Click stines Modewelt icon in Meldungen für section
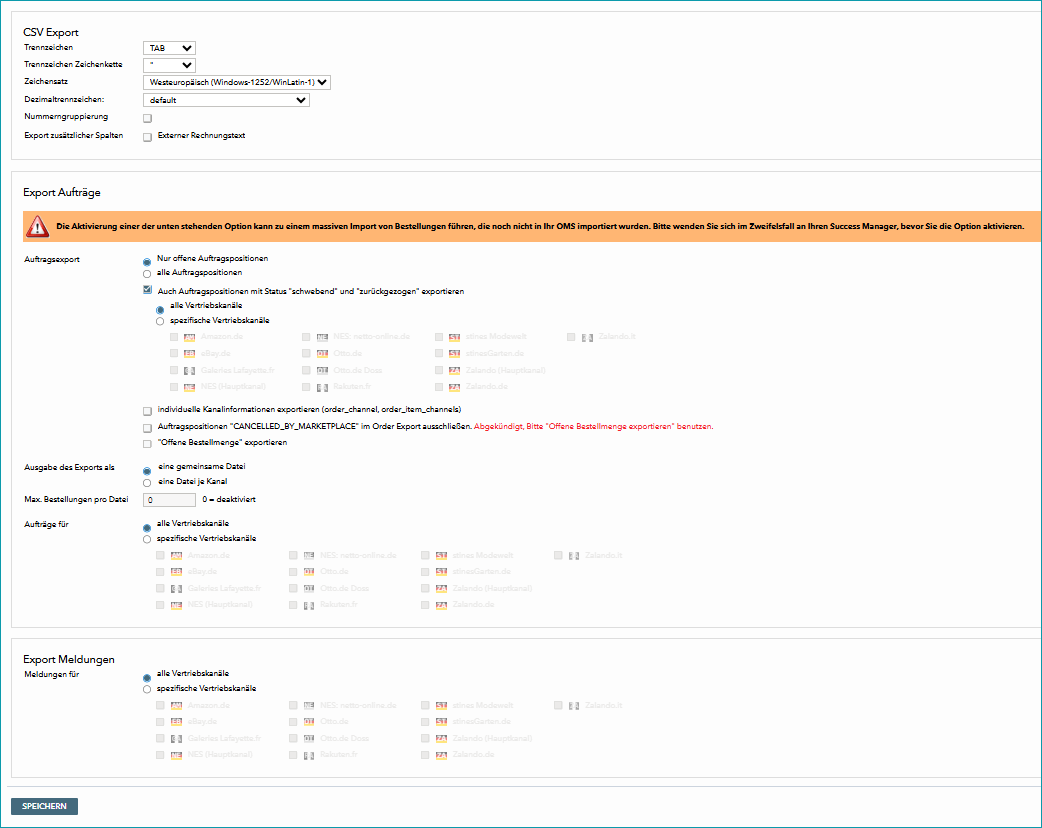 click(x=441, y=706)
